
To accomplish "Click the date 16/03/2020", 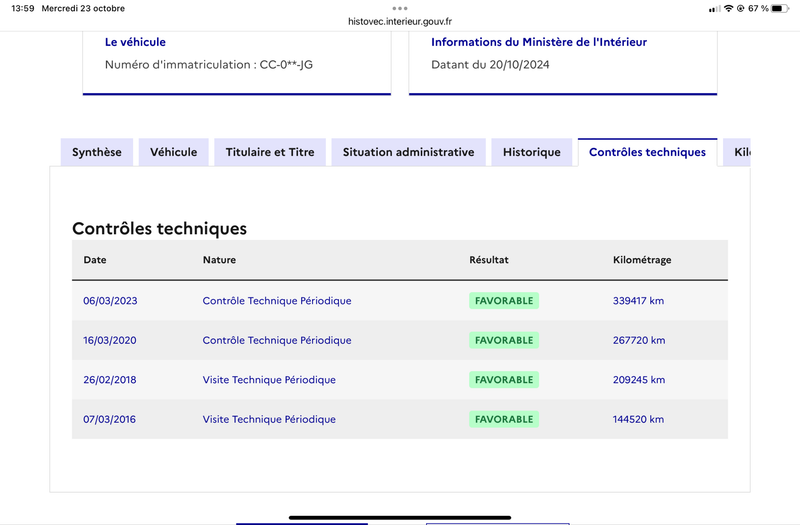I will (110, 340).
